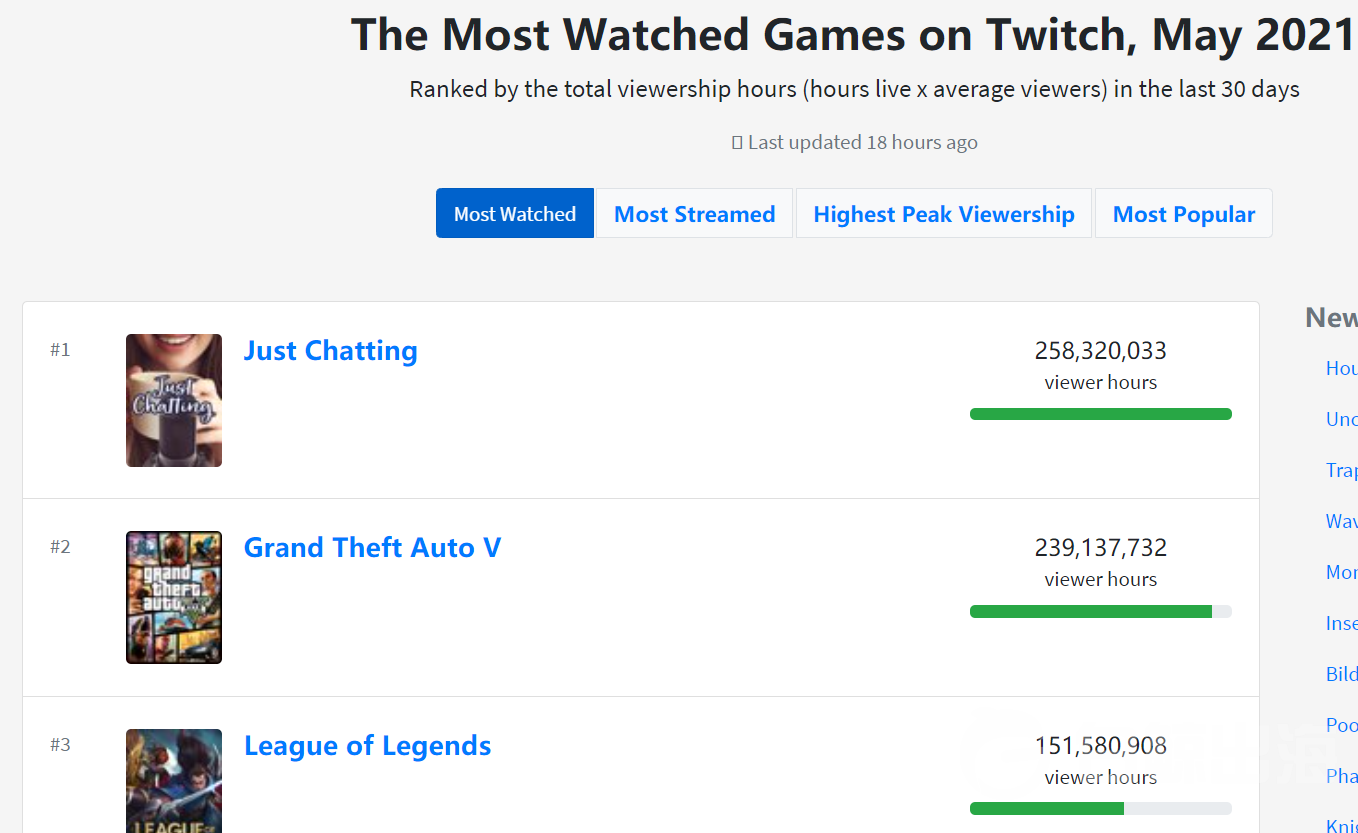Open the Highest Peak Viewership tab
Image resolution: width=1358 pixels, height=833 pixels.
(x=943, y=214)
